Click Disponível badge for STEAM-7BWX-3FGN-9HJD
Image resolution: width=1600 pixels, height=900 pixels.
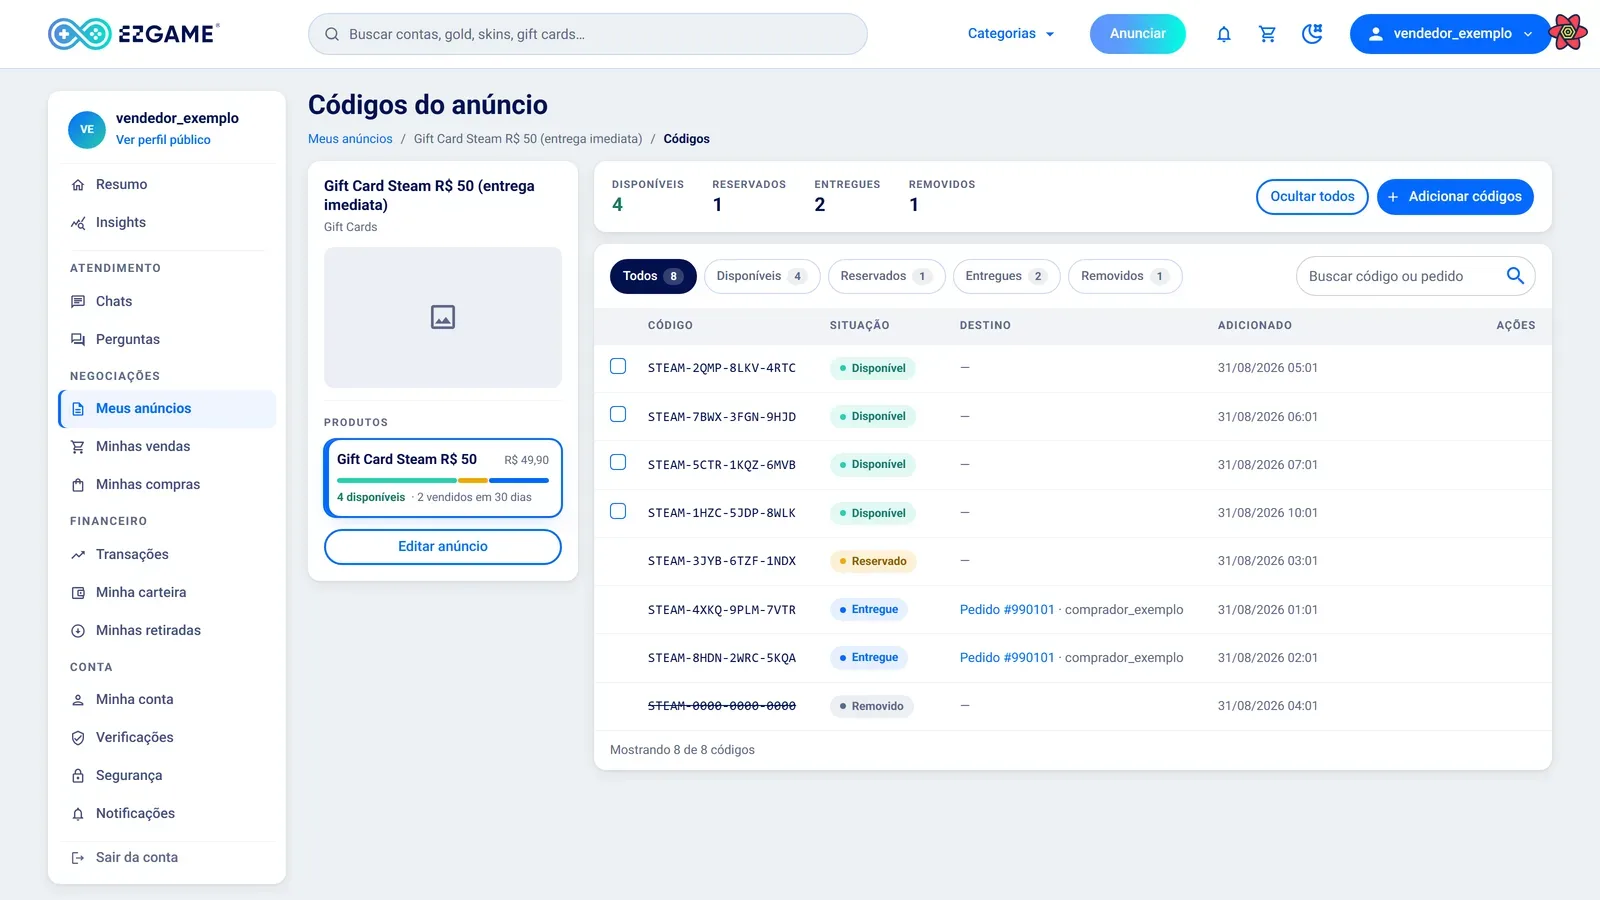873,416
